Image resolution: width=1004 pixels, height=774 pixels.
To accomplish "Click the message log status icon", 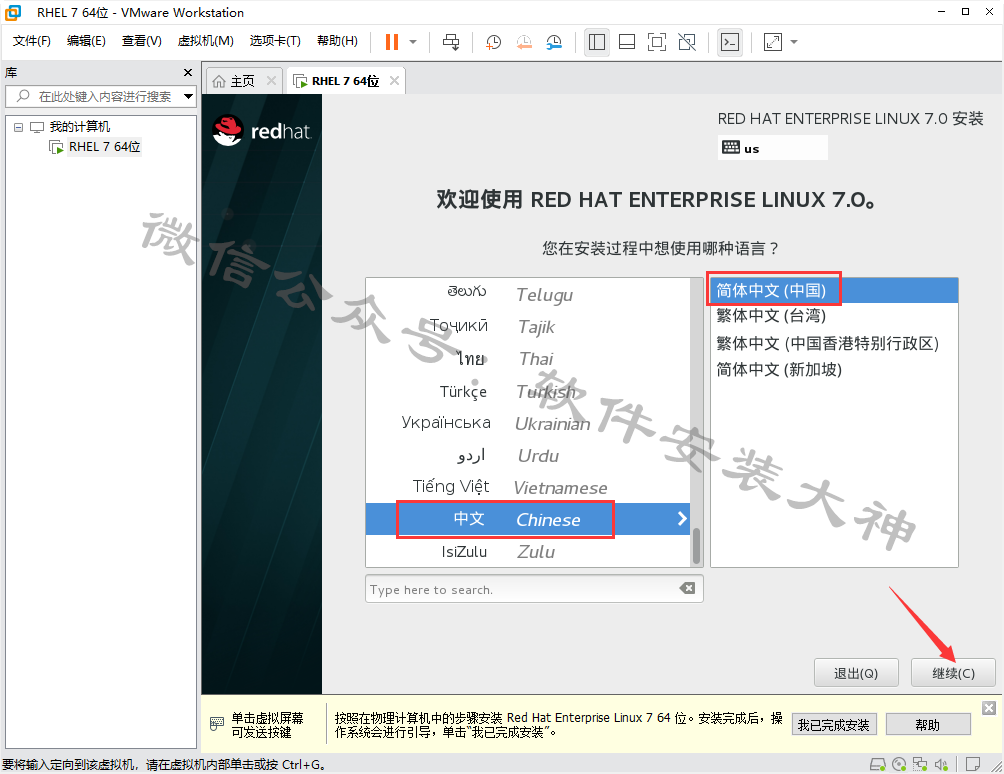I will click(x=973, y=764).
